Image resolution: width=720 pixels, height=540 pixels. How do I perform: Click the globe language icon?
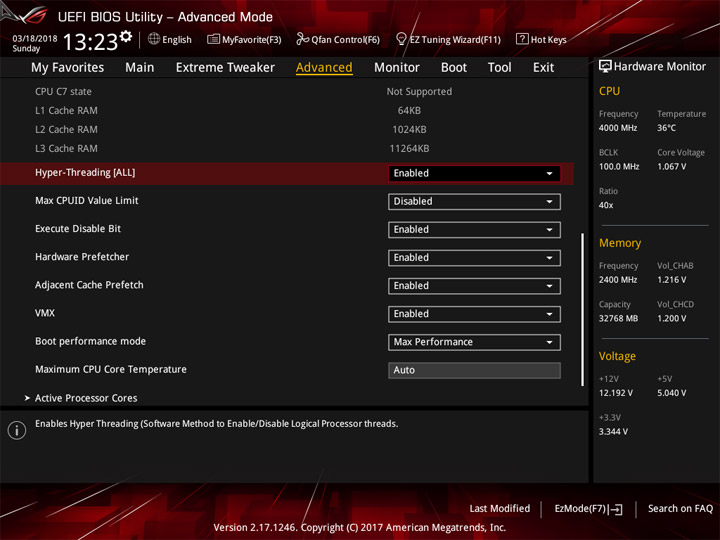(154, 39)
